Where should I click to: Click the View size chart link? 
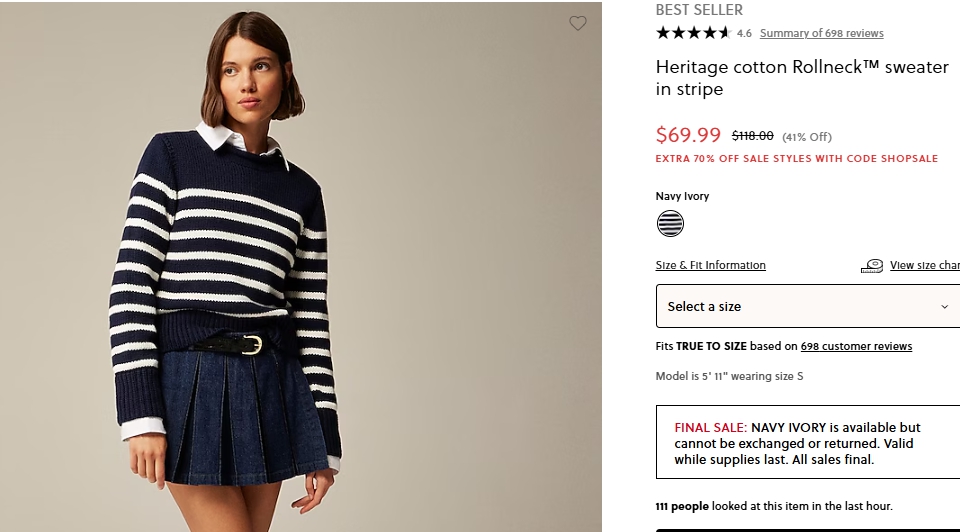[x=924, y=265]
